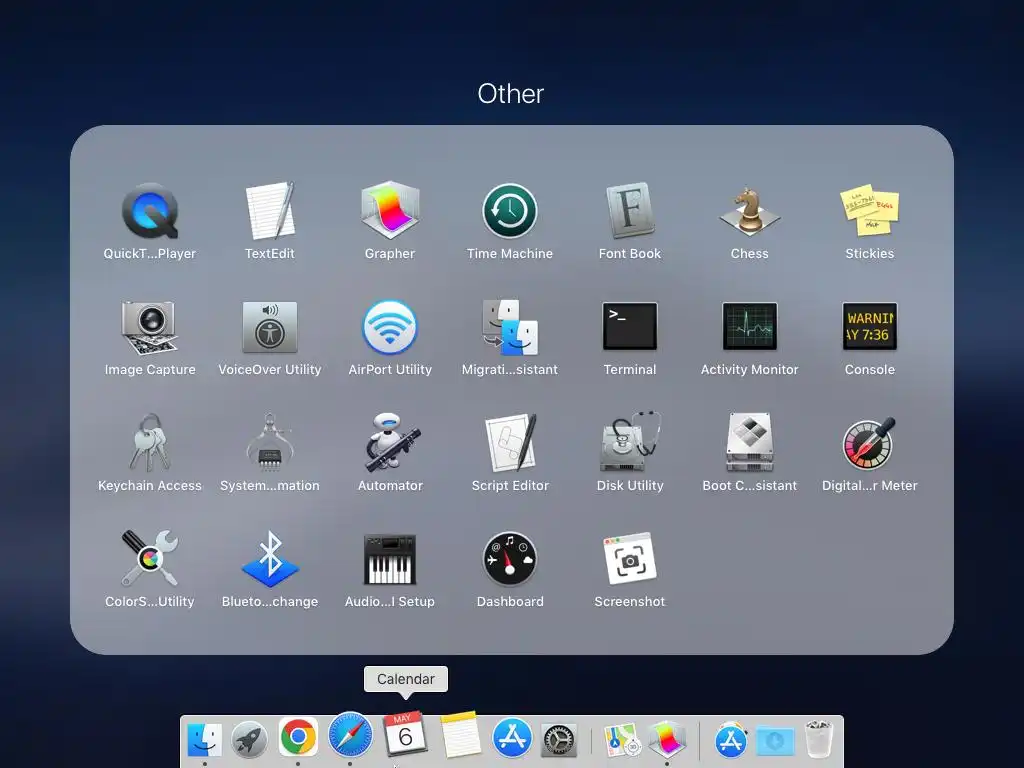1024x768 pixels.
Task: Switch to Grapher in the Dock
Action: (x=666, y=740)
